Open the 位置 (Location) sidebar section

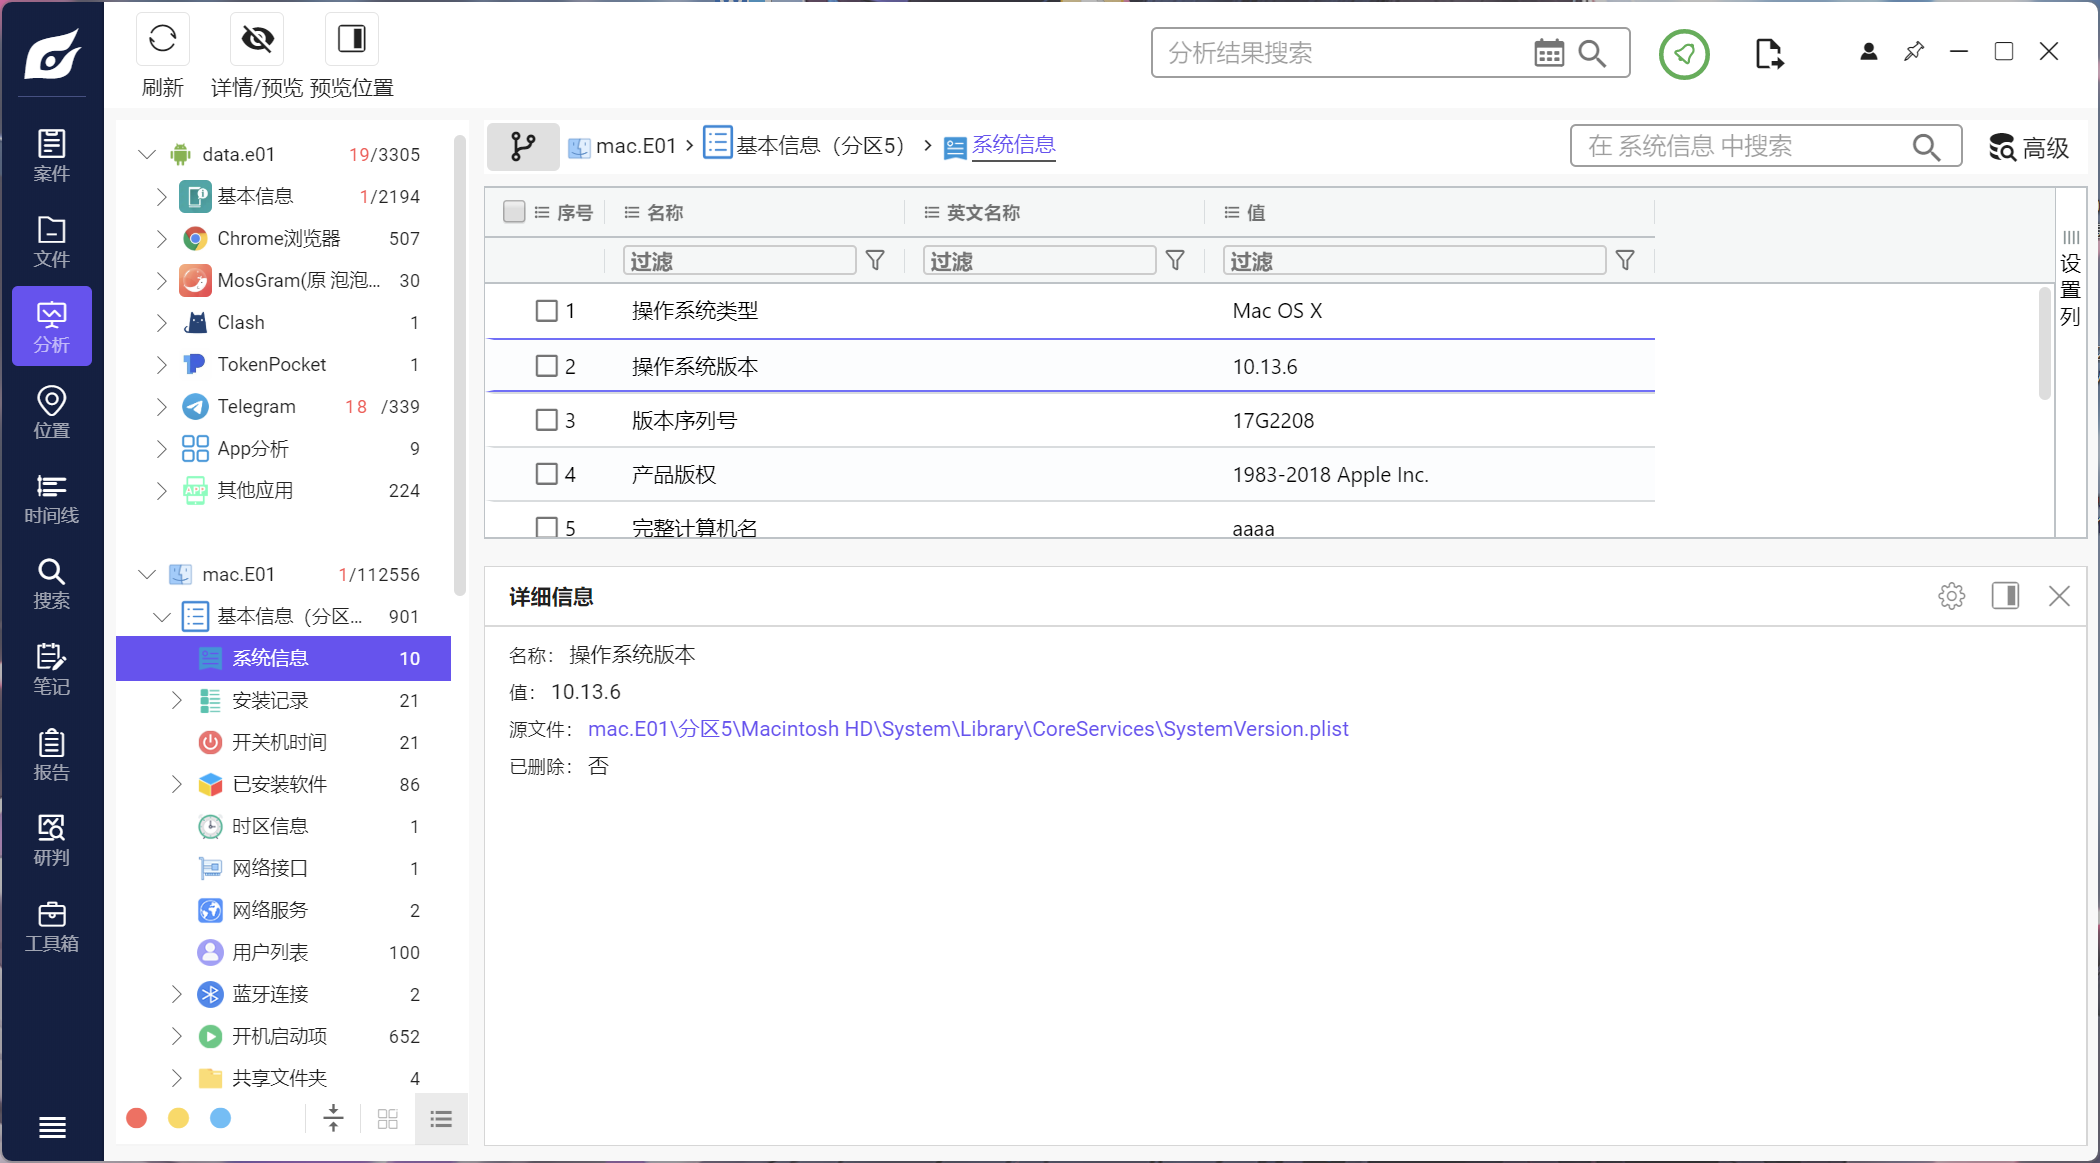point(52,413)
